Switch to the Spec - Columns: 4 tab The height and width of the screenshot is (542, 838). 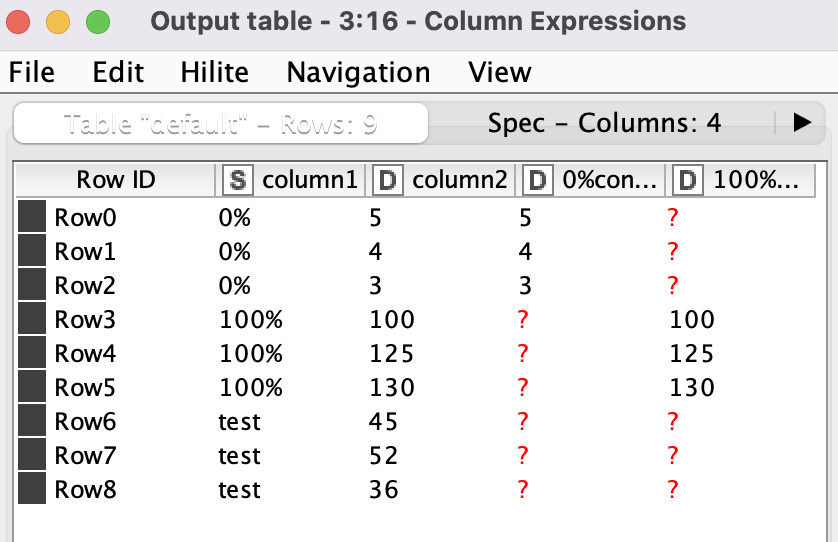coord(604,123)
